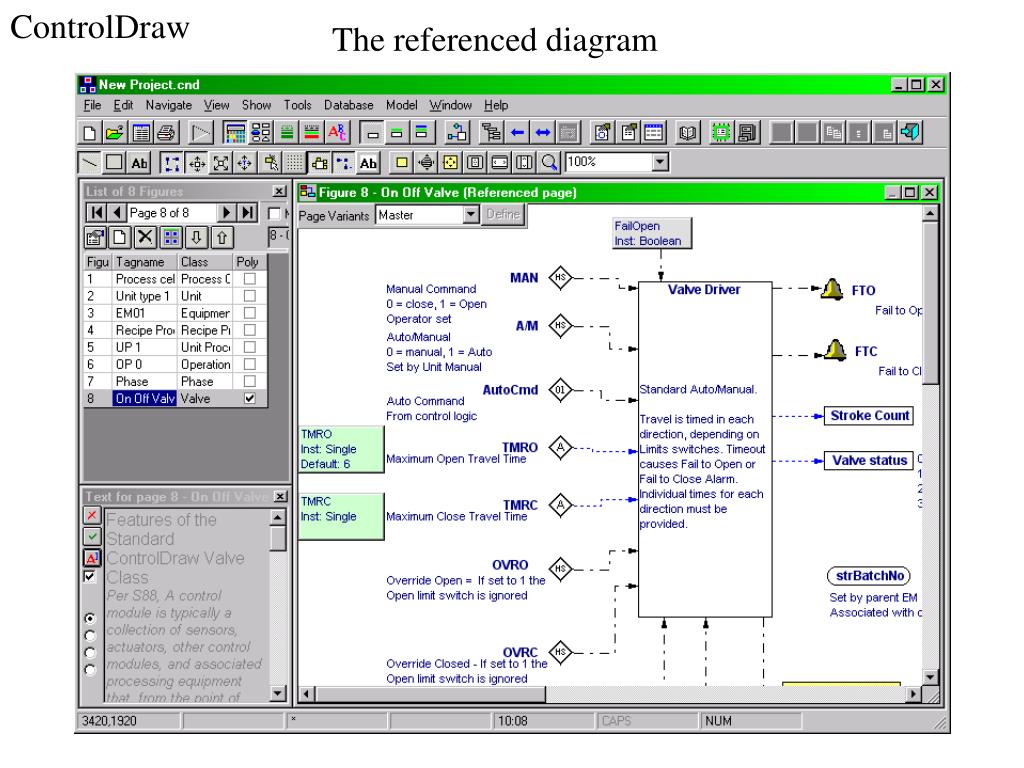
Task: Click the FTO alarm bell icon
Action: click(x=831, y=289)
